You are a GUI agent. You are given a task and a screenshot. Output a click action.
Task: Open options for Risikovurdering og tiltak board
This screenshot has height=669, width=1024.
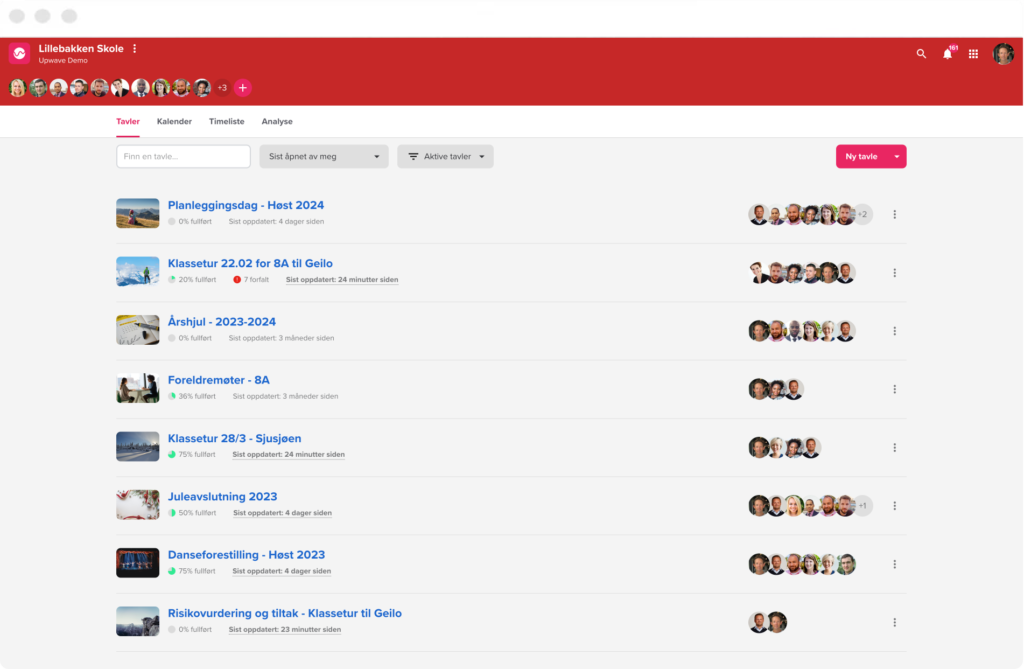pos(895,622)
